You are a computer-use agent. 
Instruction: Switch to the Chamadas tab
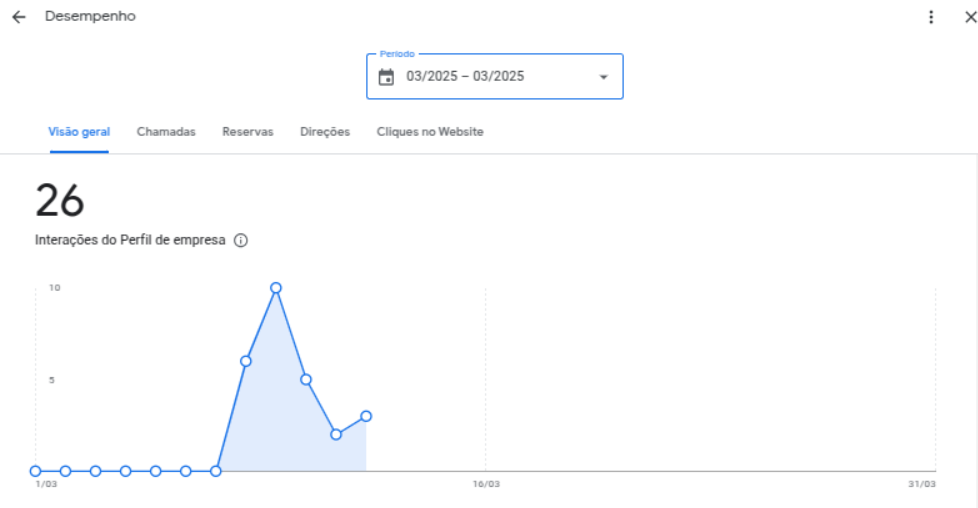point(166,132)
